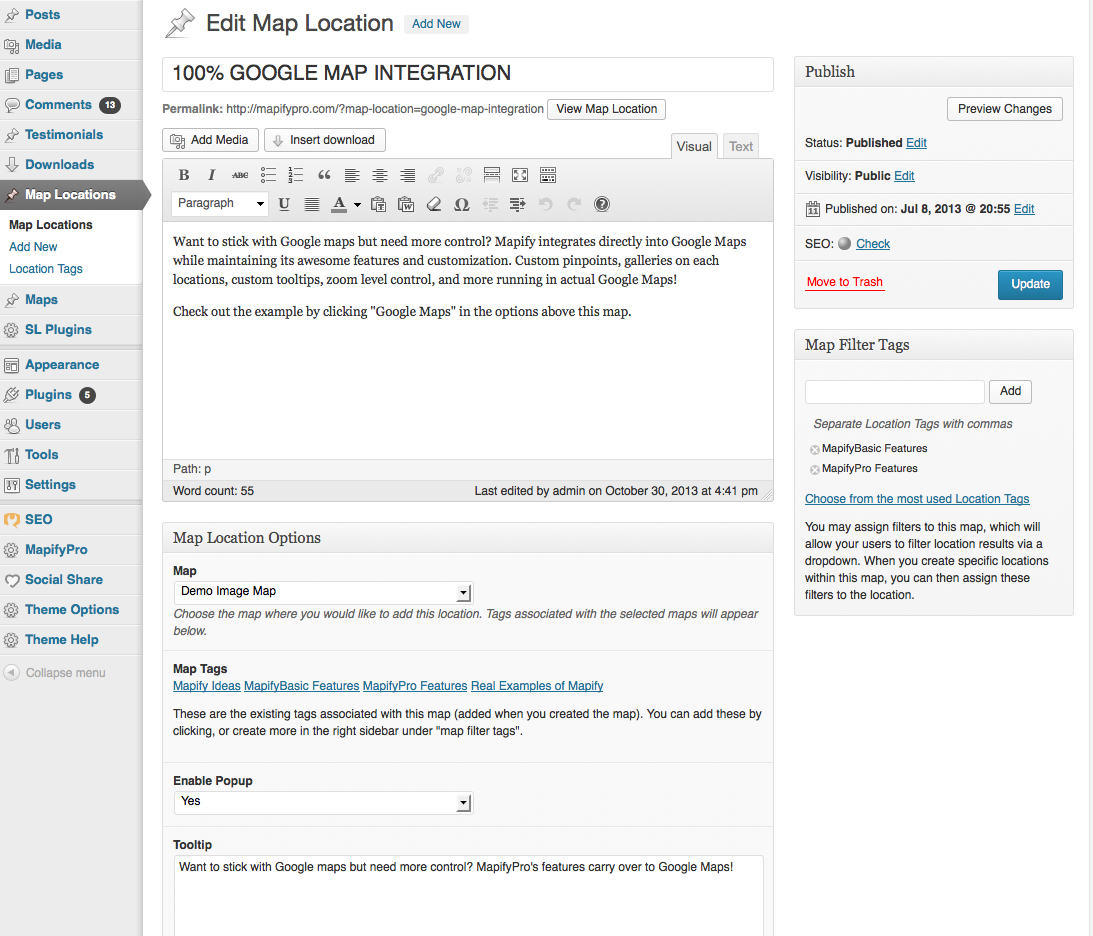Toggle distraction-free fullscreen mode
Viewport: 1093px width, 936px height.
click(520, 175)
